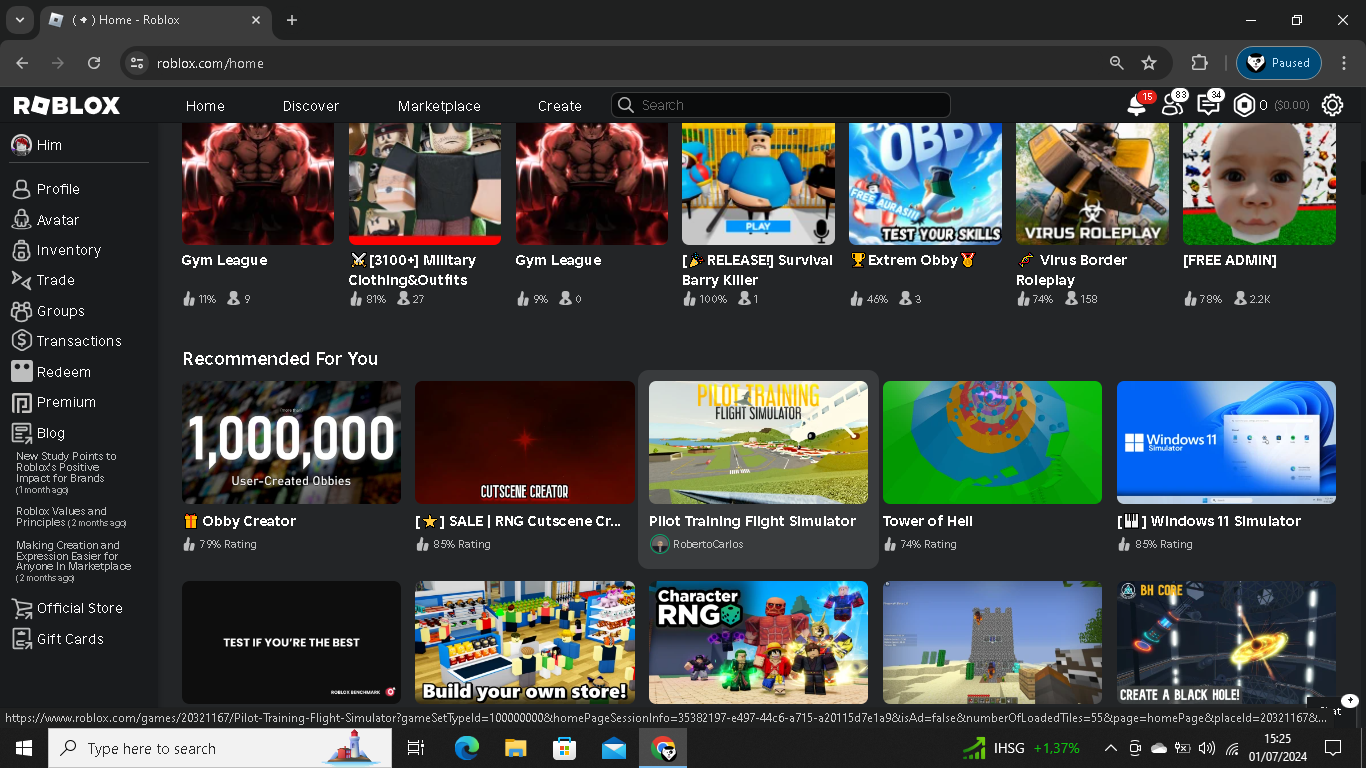The height and width of the screenshot is (768, 1366).
Task: Reload the Roblox page
Action: tap(94, 63)
